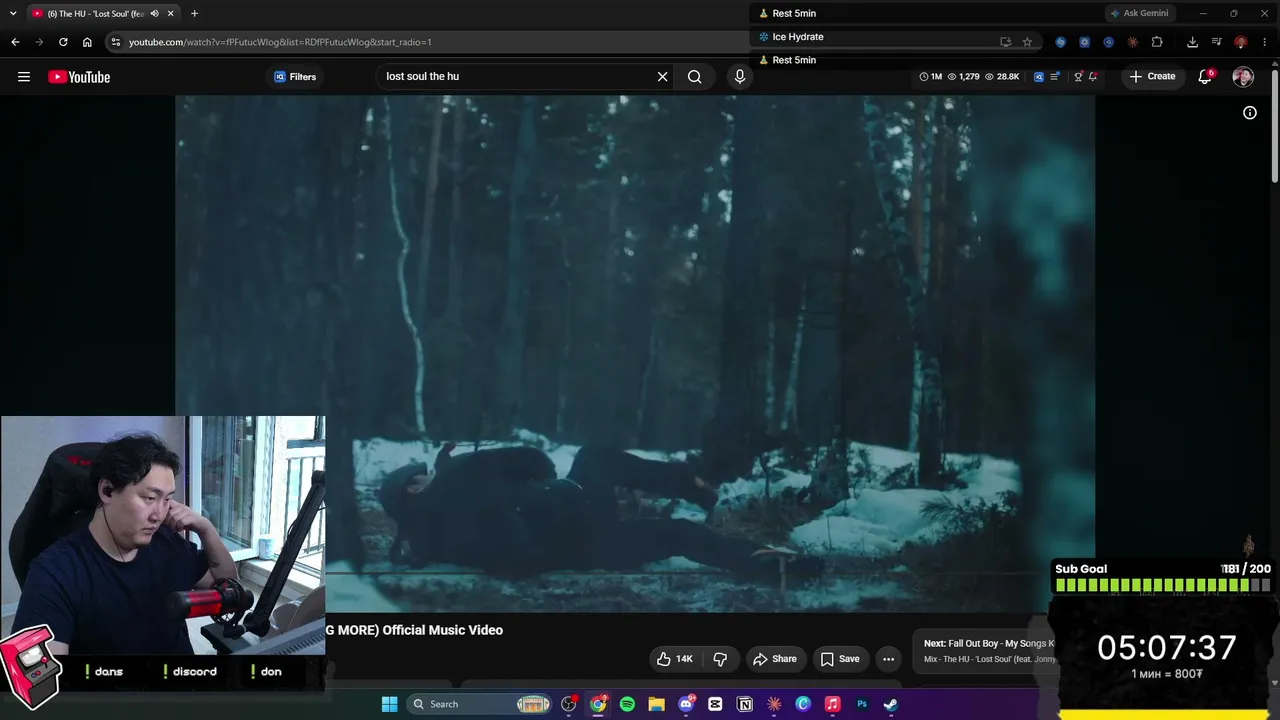Open File Explorer from the taskbar
The width and height of the screenshot is (1280, 720).
click(x=656, y=704)
